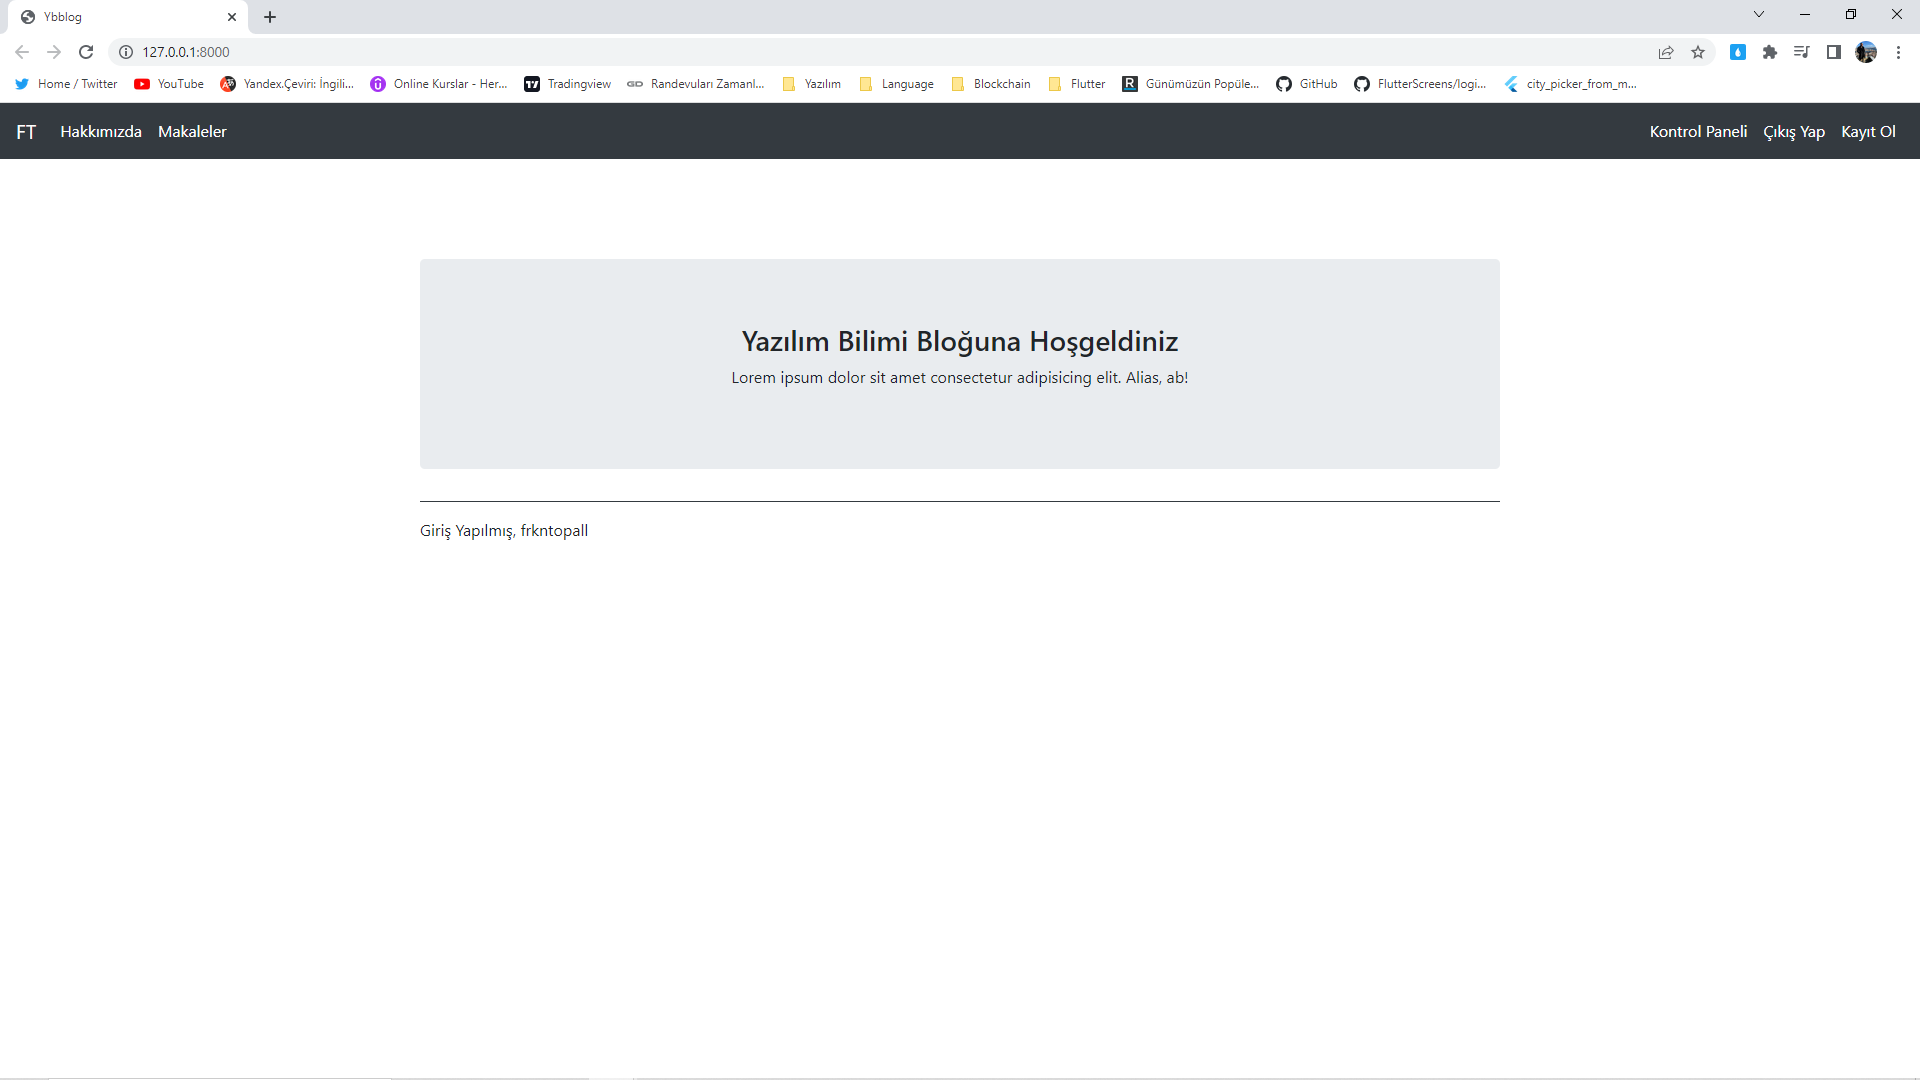
Task: Click the share page icon
Action: (x=1666, y=52)
